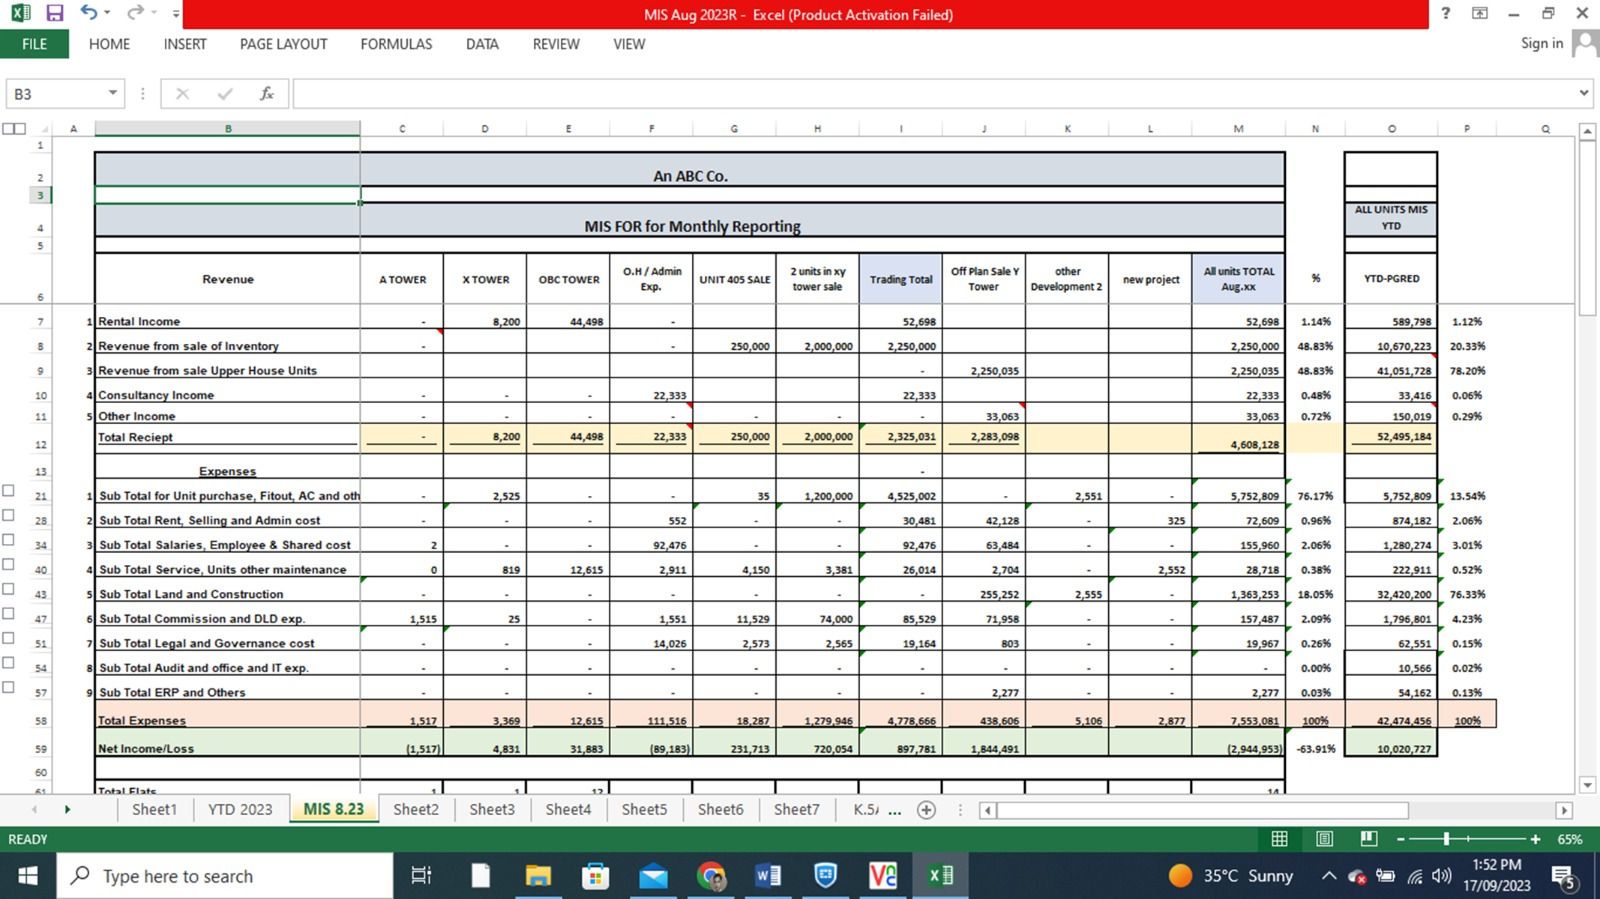Open File Explorer from the taskbar
1600x899 pixels.
pos(538,876)
